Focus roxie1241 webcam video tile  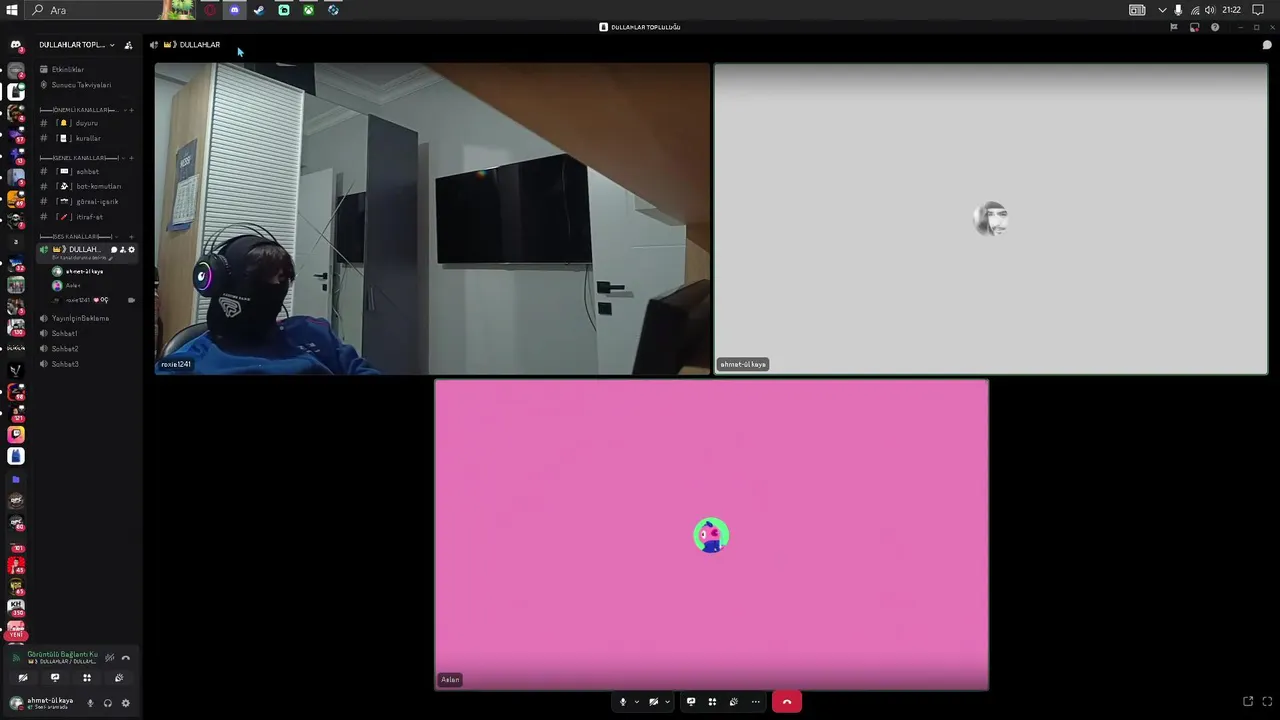(432, 219)
